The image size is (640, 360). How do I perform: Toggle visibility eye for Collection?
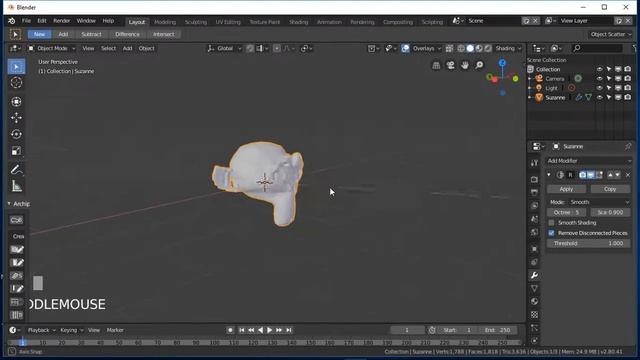pyautogui.click(x=600, y=69)
